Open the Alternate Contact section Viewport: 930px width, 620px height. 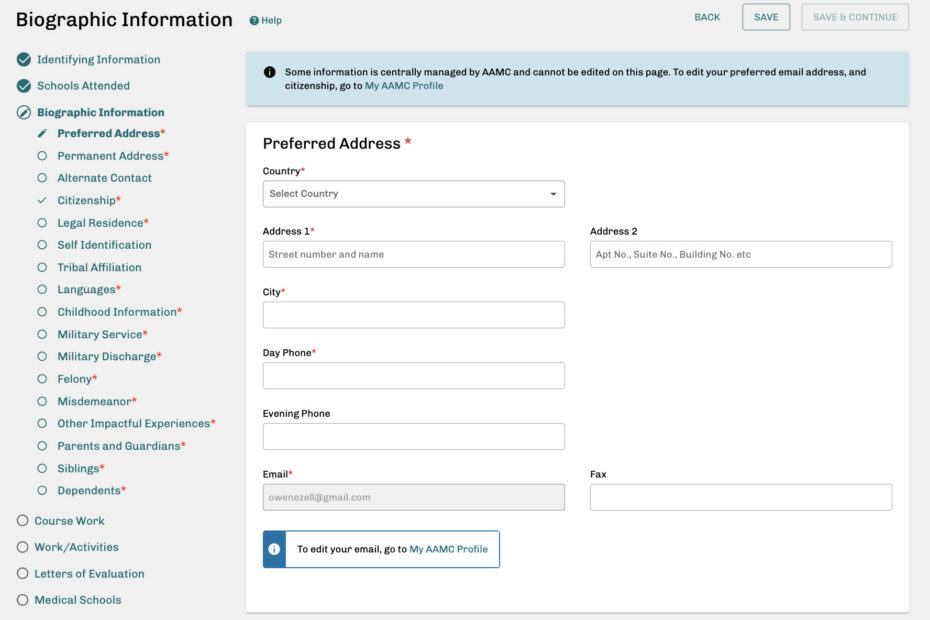coord(103,177)
